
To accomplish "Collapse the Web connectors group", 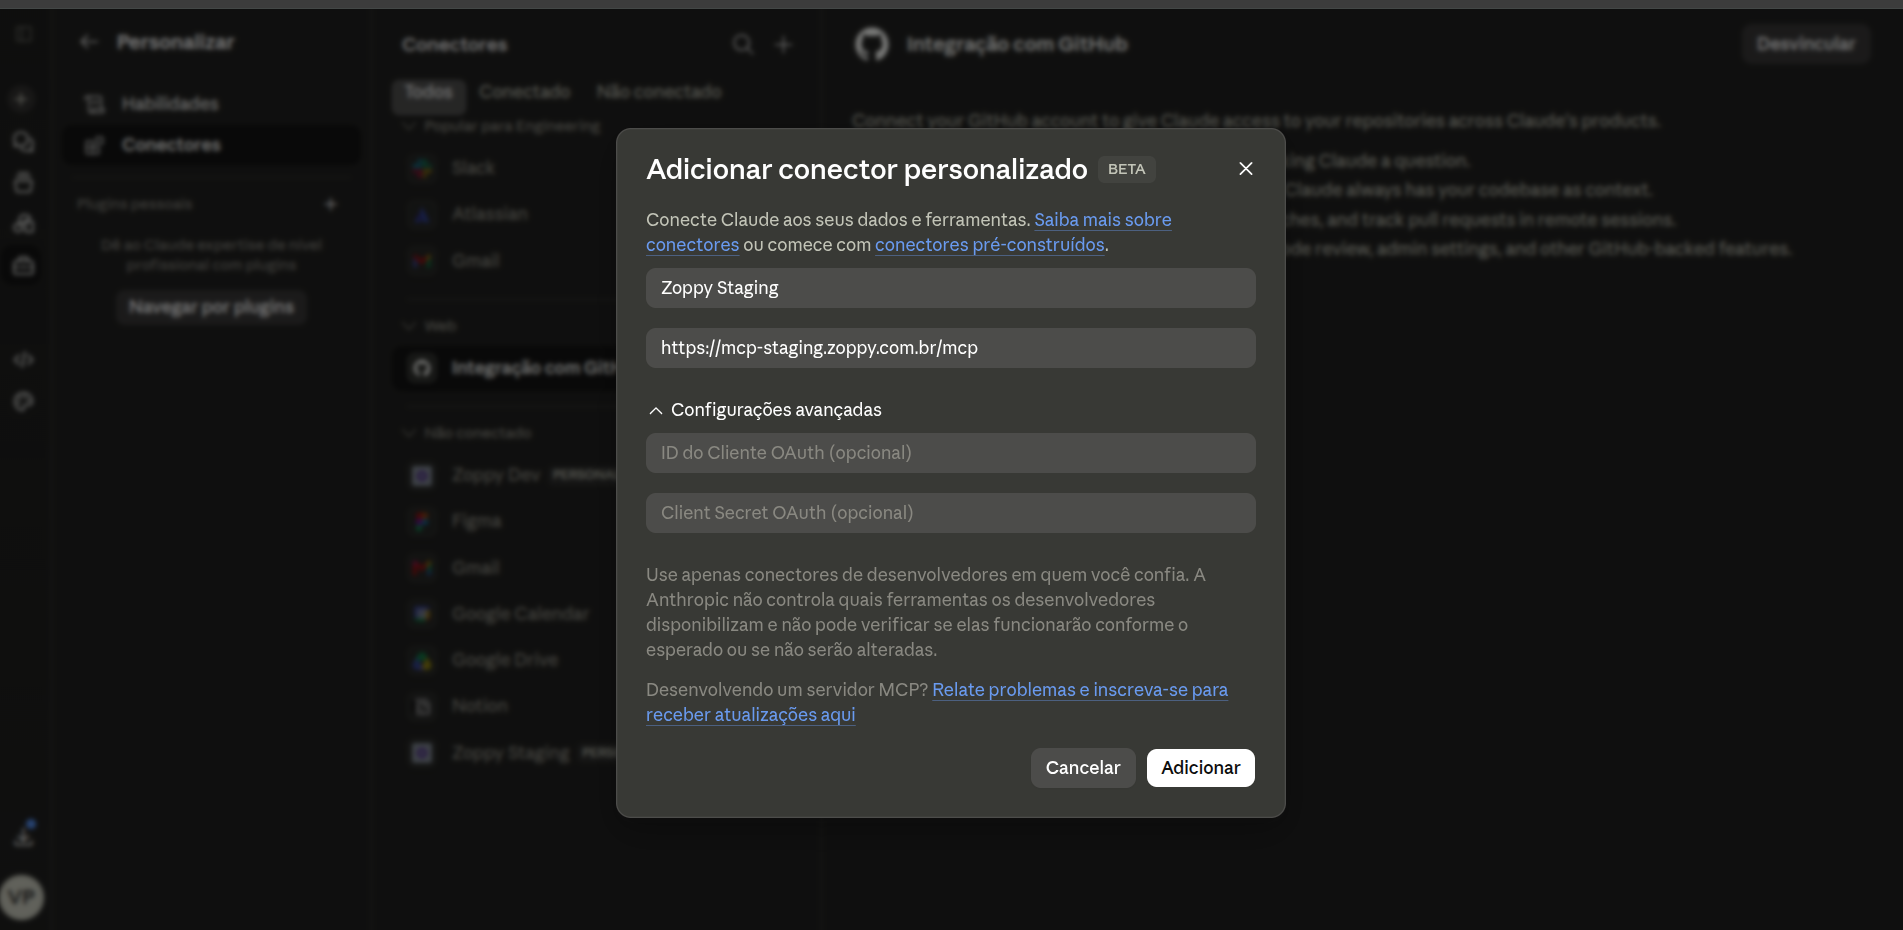I will coord(409,326).
